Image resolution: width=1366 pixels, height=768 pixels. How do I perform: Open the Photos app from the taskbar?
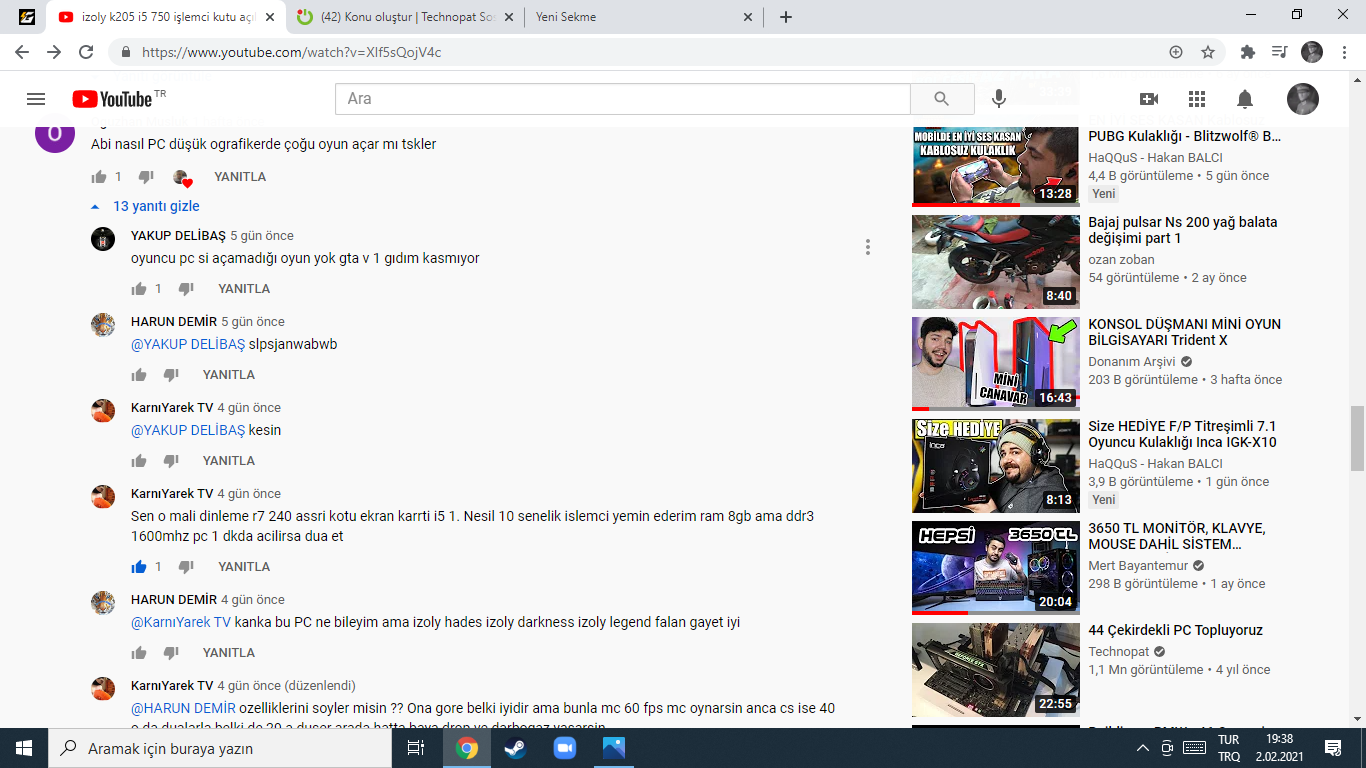pyautogui.click(x=614, y=748)
